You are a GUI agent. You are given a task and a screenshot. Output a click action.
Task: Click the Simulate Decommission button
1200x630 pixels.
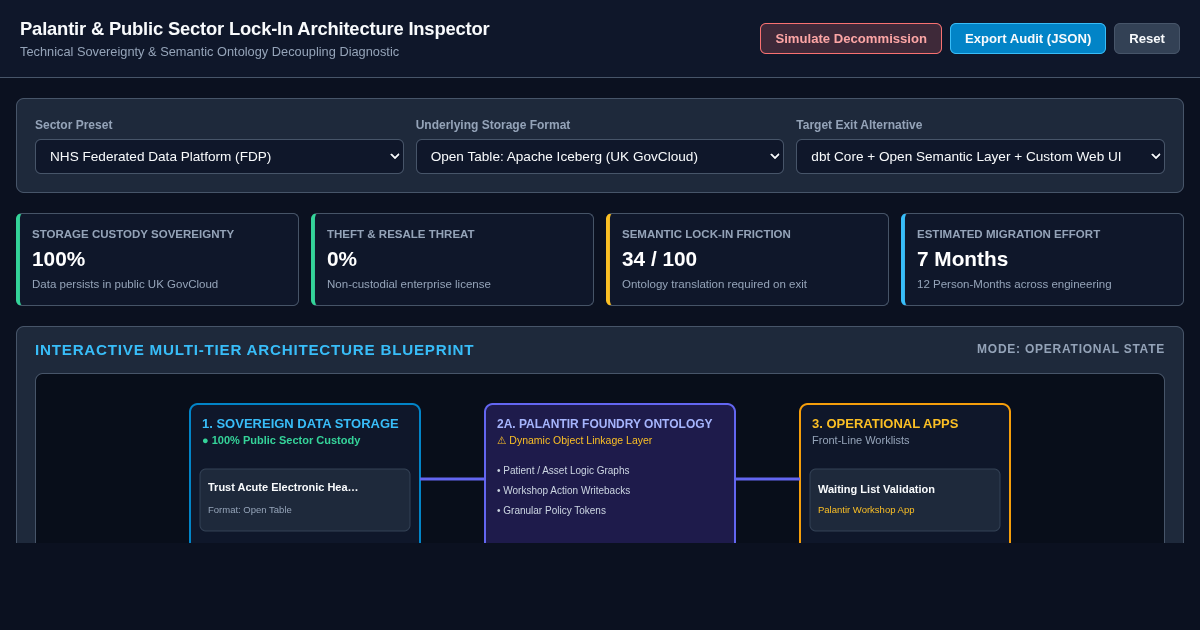point(851,38)
